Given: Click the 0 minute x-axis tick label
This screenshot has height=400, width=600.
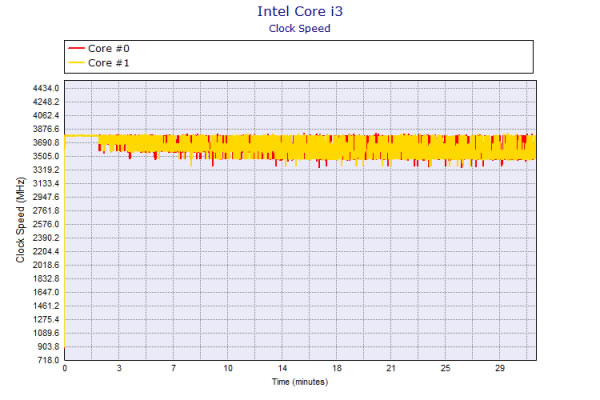Looking at the screenshot, I should point(65,368).
